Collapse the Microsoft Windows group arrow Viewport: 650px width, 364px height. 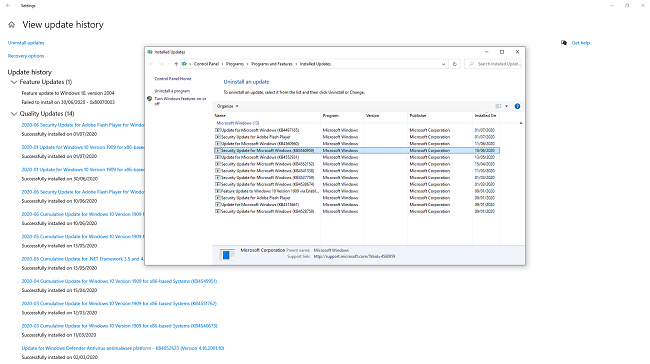point(521,123)
